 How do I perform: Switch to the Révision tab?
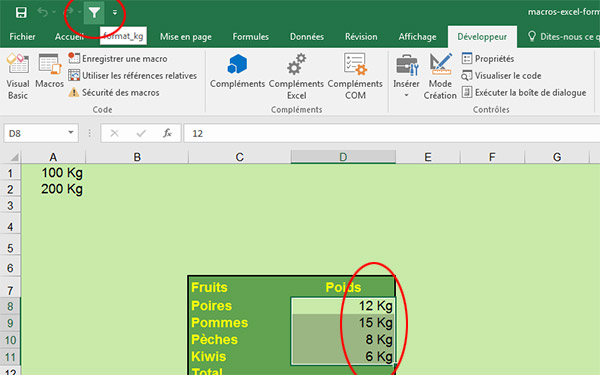[x=361, y=37]
